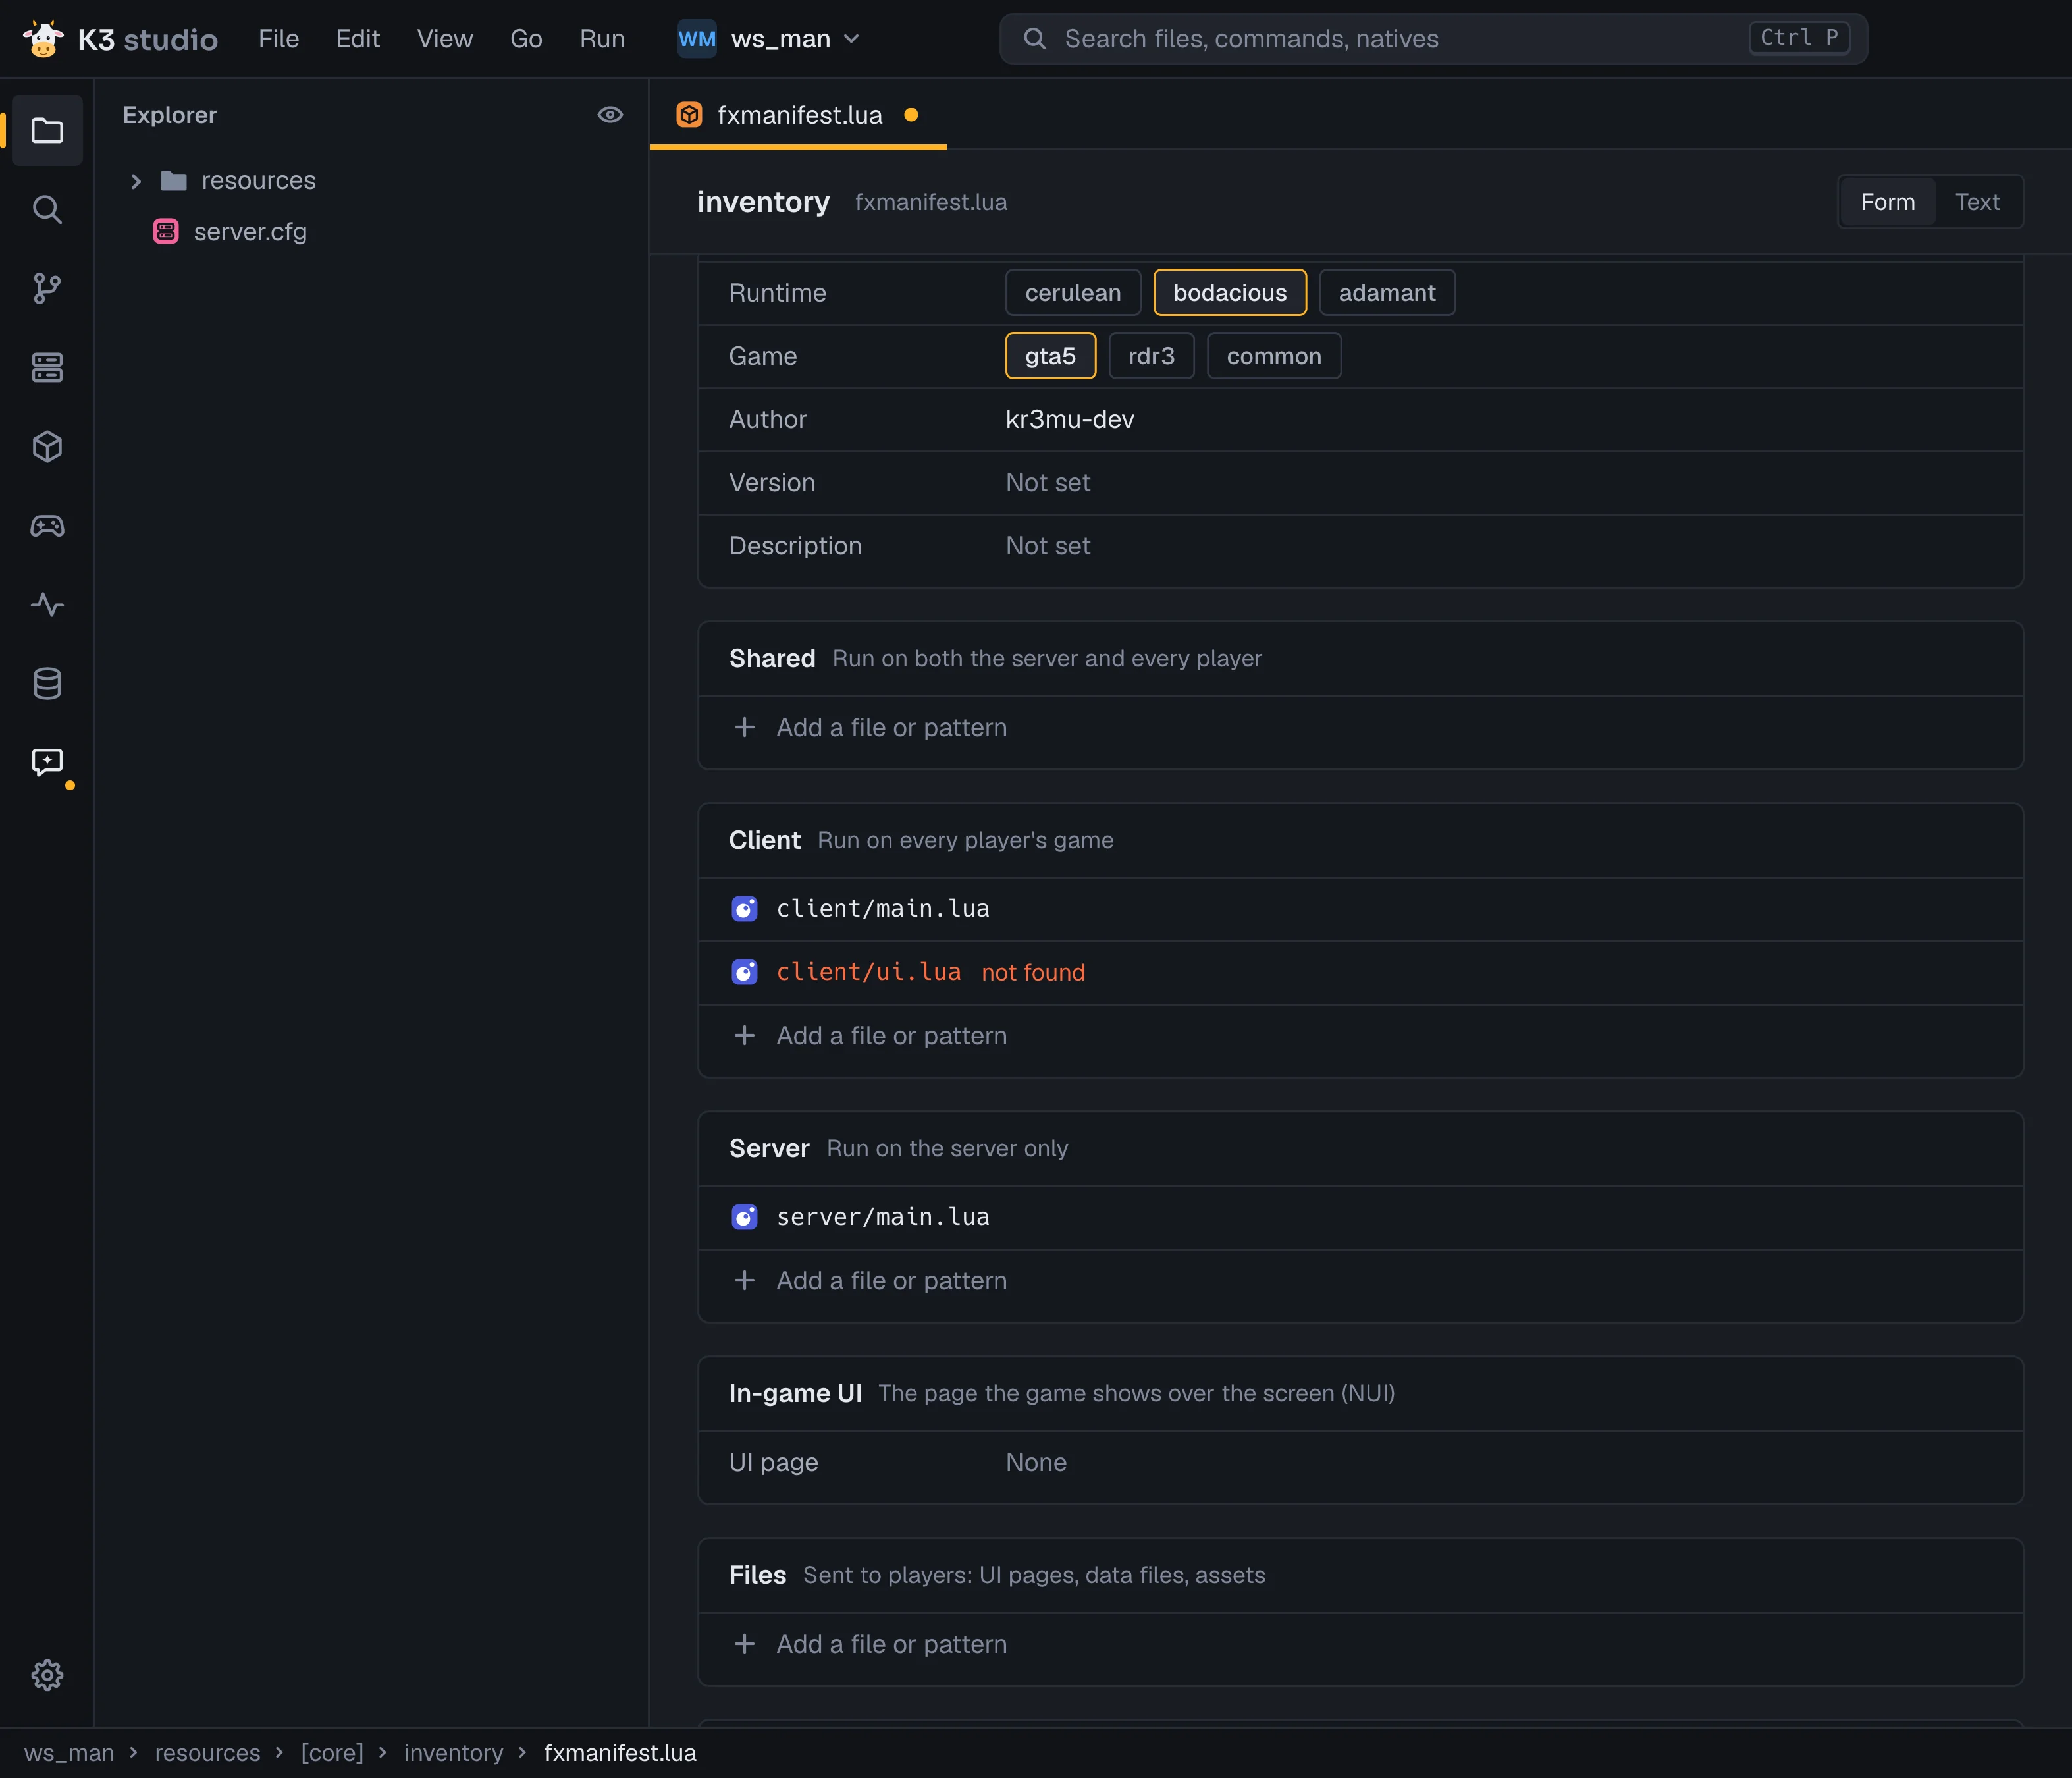Click the Lua icon beside client/ui.lua
Viewport: 2072px width, 1778px height.
[x=744, y=971]
